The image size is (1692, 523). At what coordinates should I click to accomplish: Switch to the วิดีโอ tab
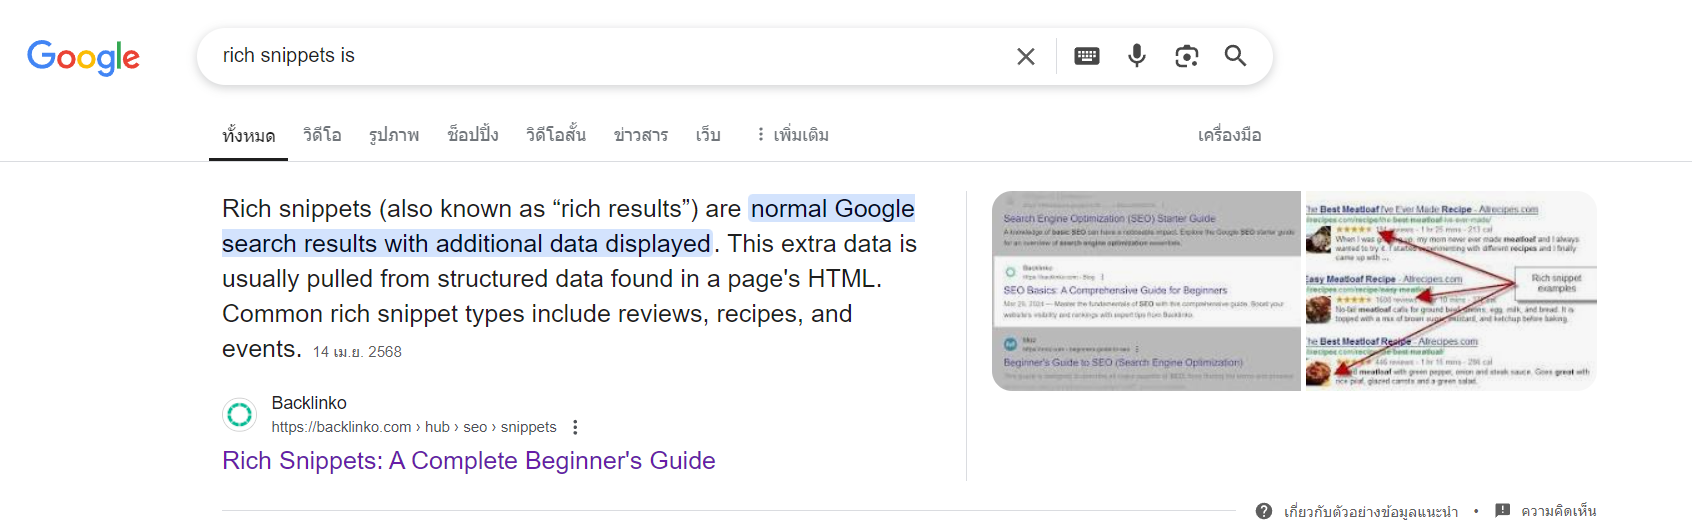point(322,135)
